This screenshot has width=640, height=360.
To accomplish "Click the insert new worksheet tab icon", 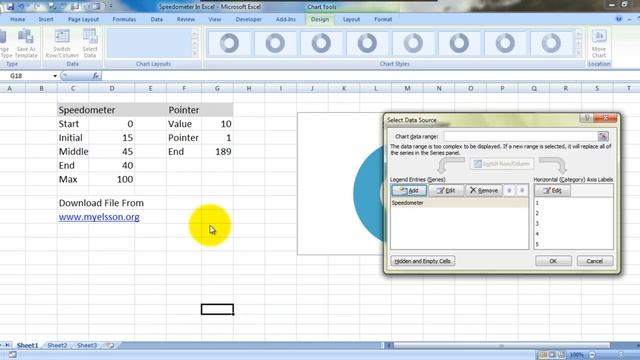I will coord(110,345).
